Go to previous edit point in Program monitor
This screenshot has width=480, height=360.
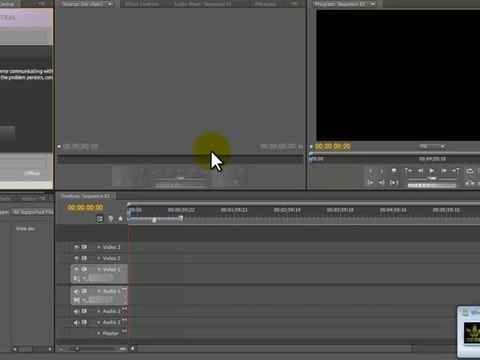coord(408,171)
